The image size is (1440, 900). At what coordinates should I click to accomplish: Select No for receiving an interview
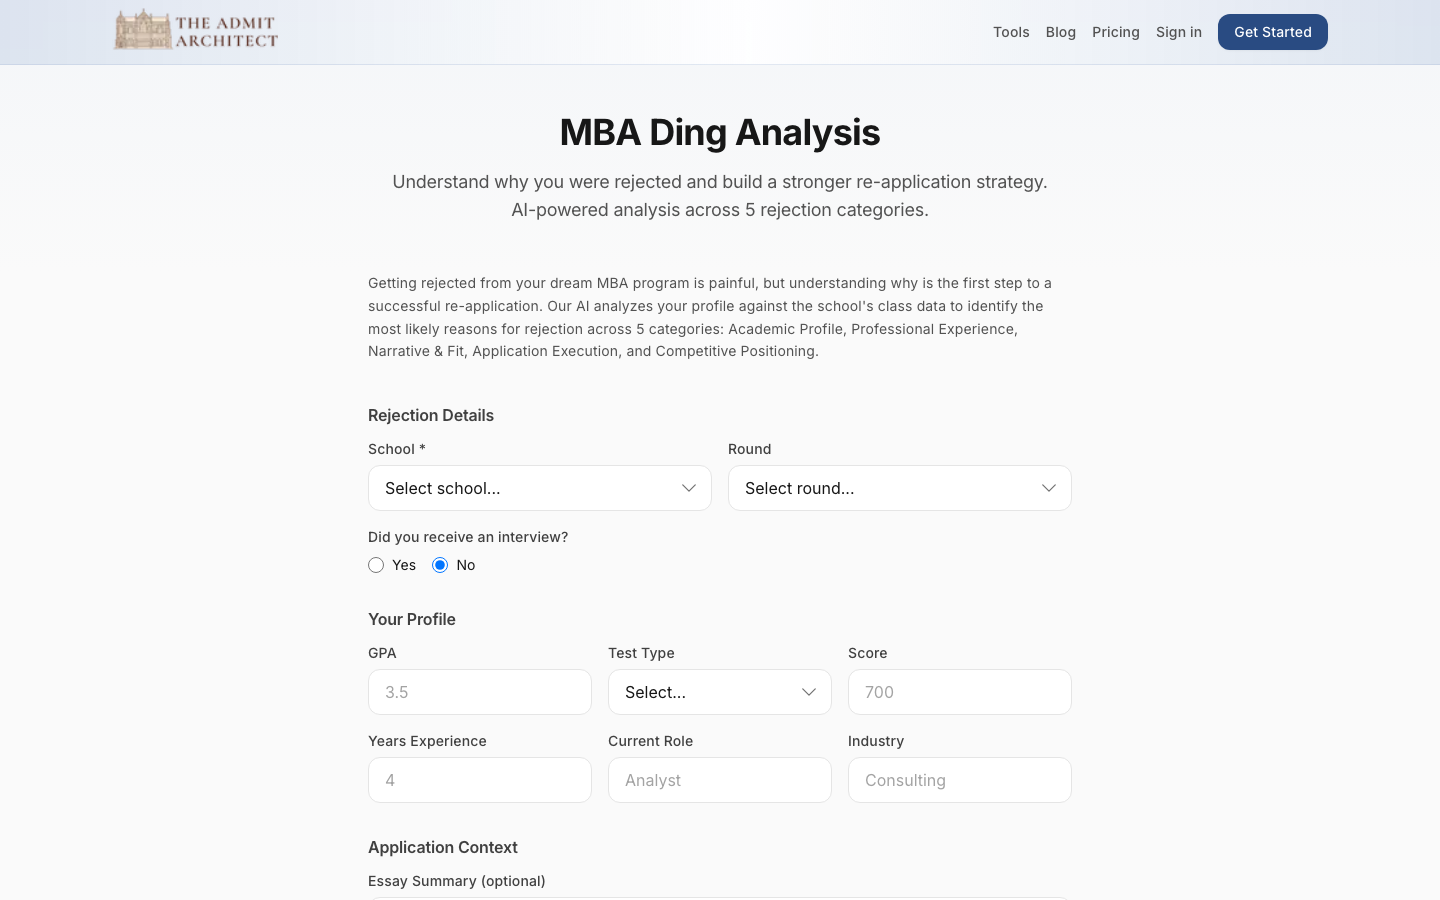(x=440, y=565)
